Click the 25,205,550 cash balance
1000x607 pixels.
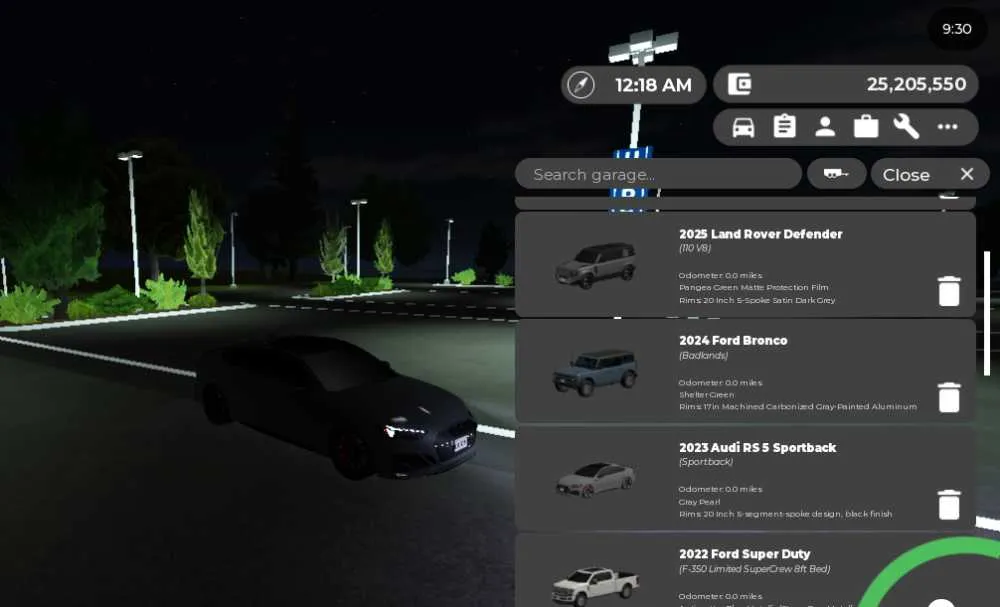pyautogui.click(x=916, y=84)
